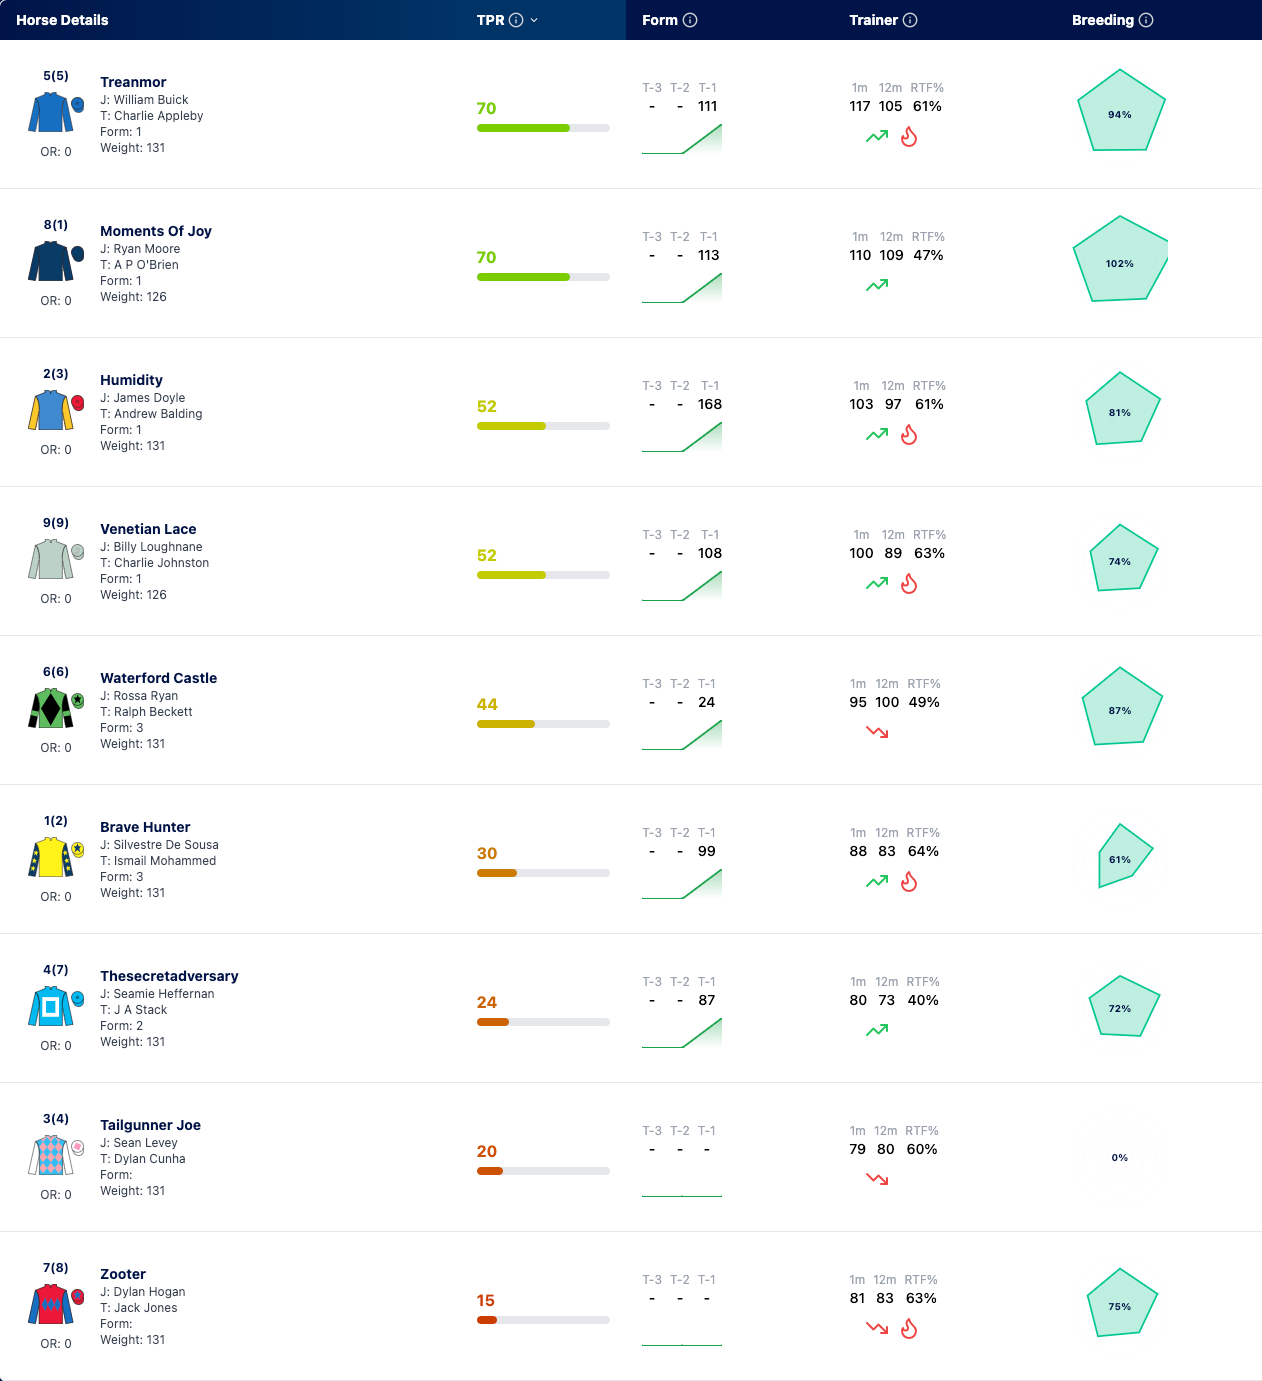The height and width of the screenshot is (1381, 1262).
Task: Click the Breeding column info icon
Action: point(1146,20)
